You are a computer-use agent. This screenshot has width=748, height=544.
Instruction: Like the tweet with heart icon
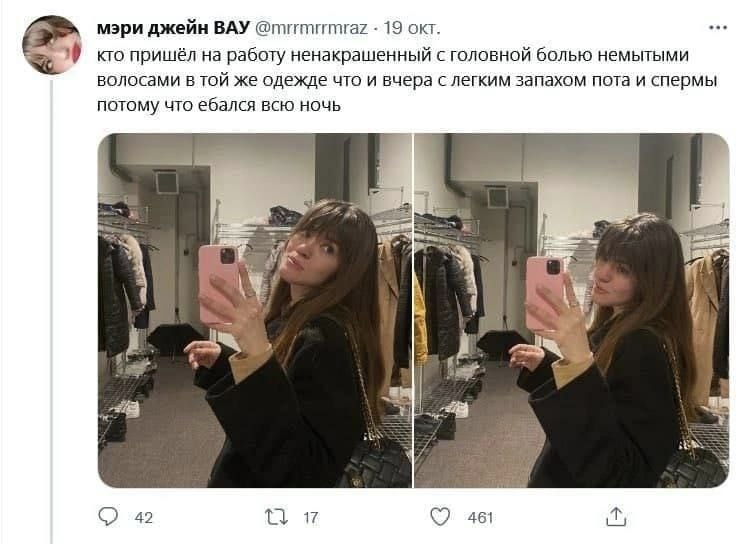coord(440,517)
